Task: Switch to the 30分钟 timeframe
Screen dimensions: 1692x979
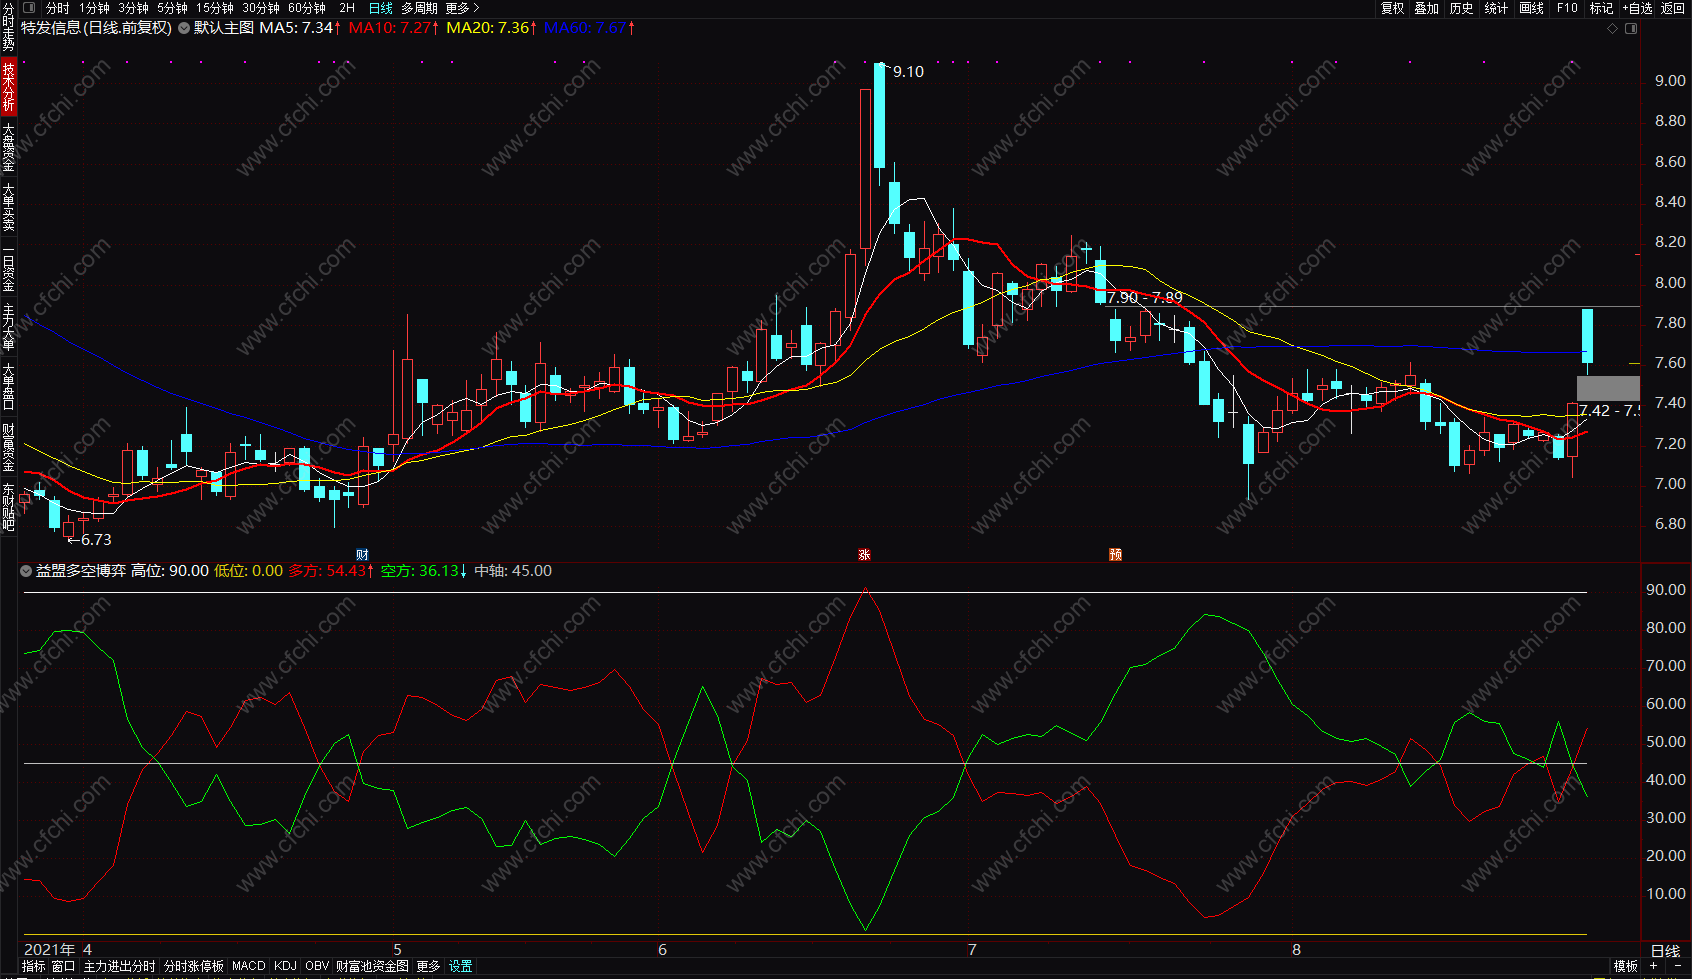Action: click(261, 8)
